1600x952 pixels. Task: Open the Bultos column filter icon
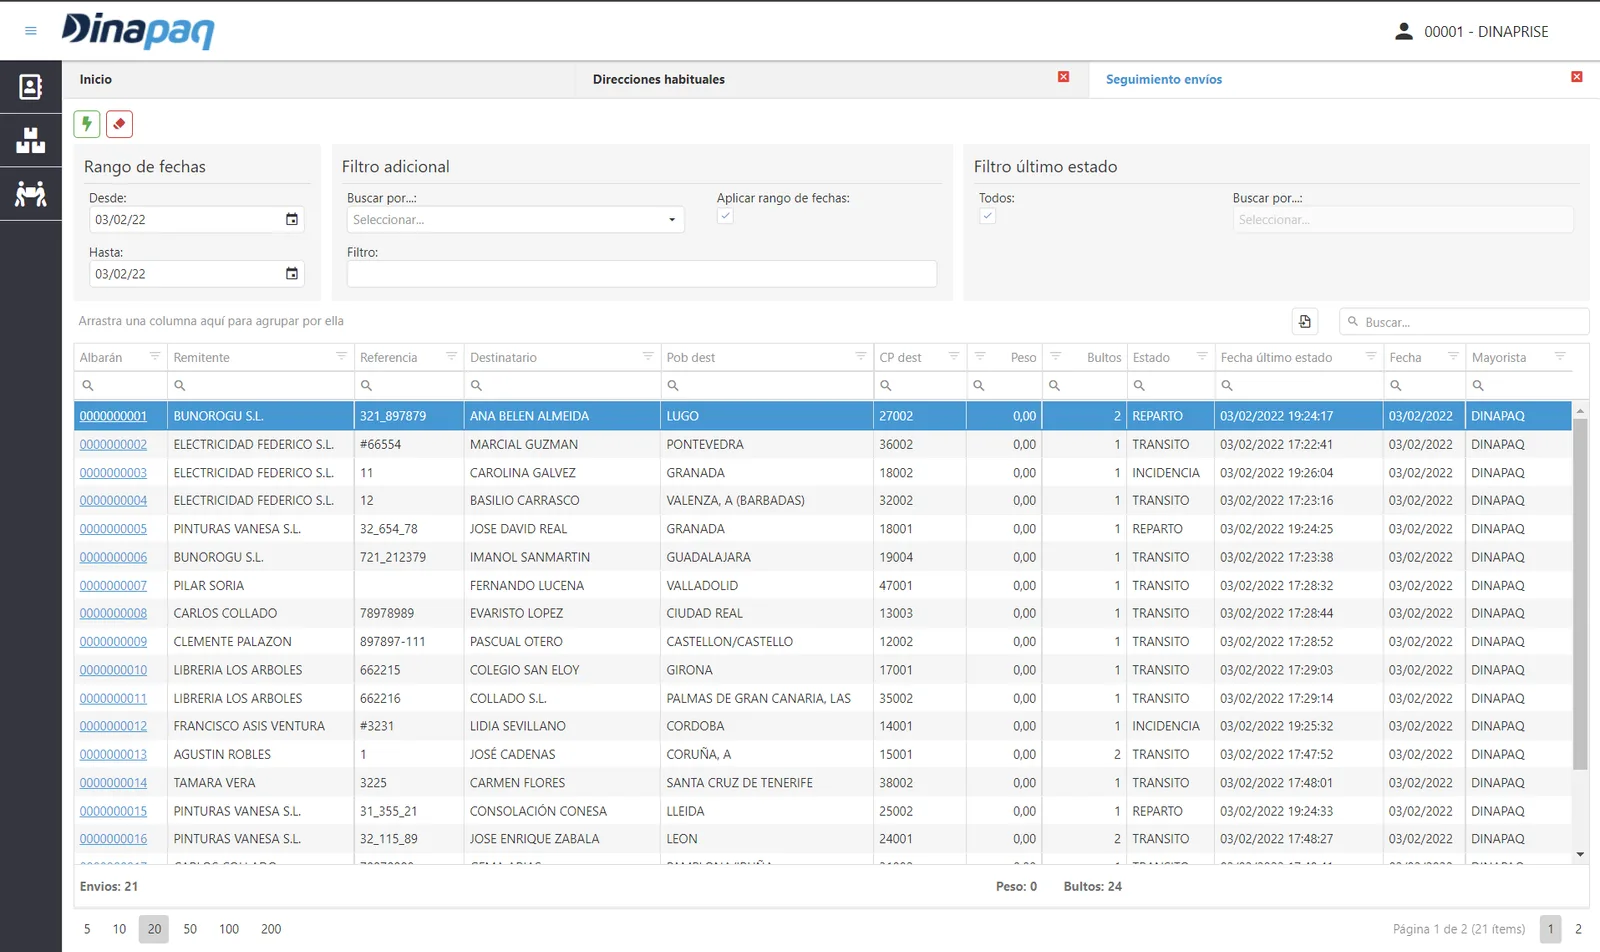pos(1055,356)
